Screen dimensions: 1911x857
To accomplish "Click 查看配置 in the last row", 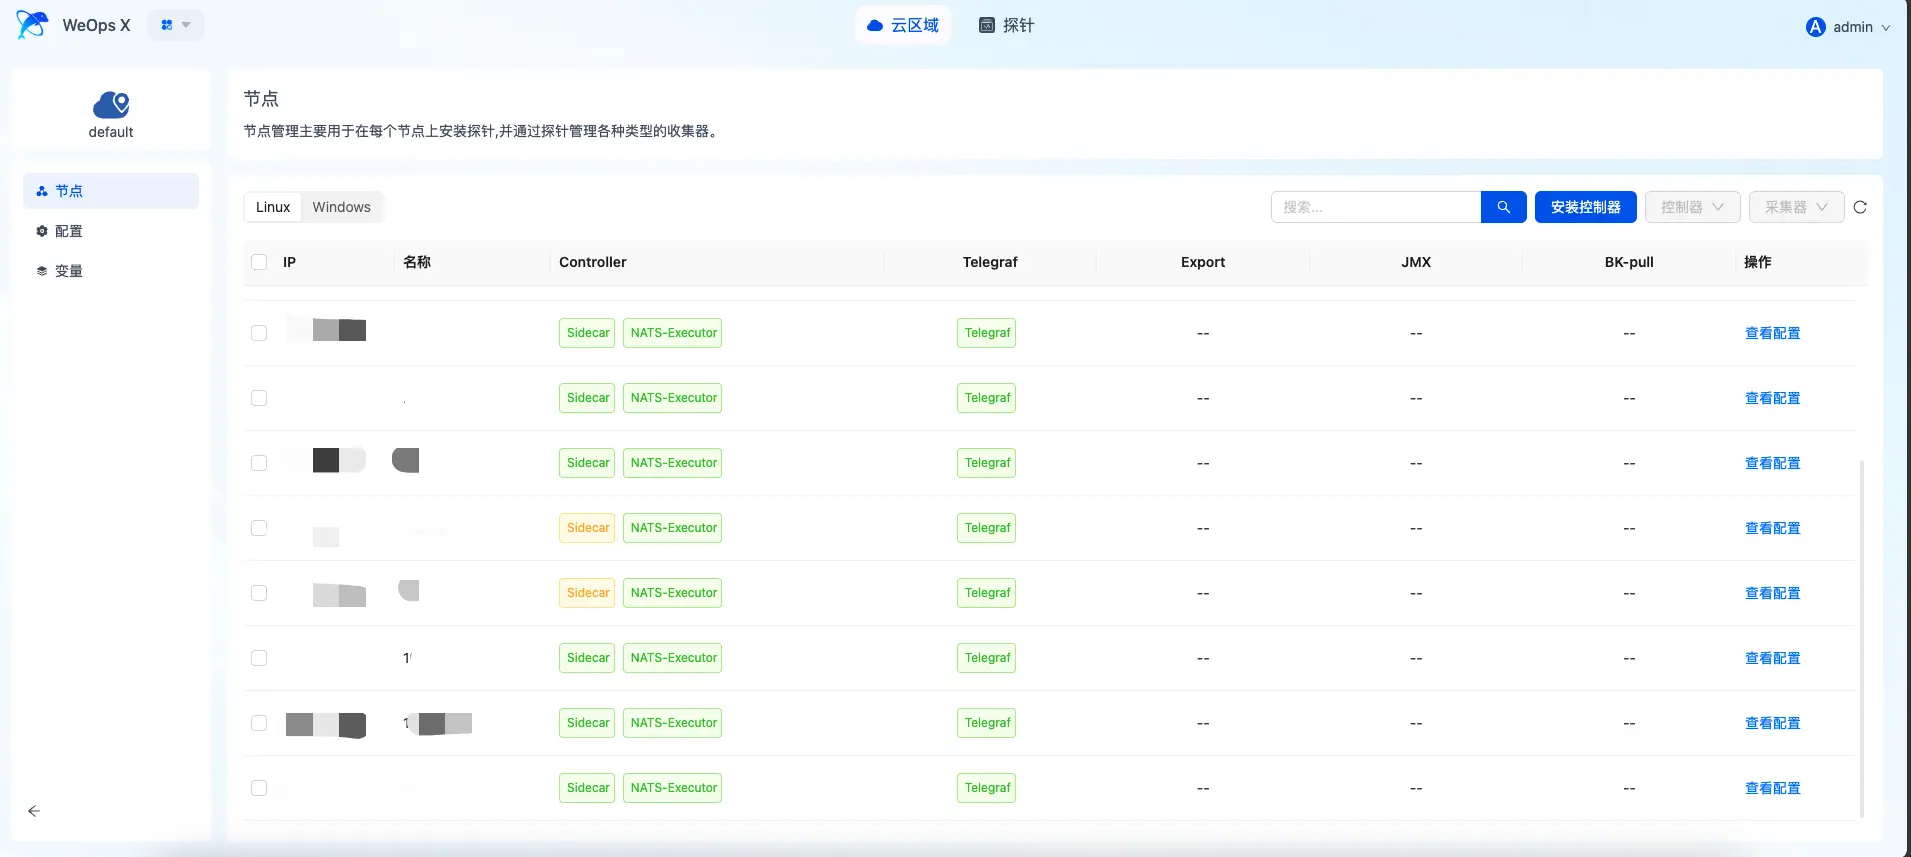I will [1772, 788].
